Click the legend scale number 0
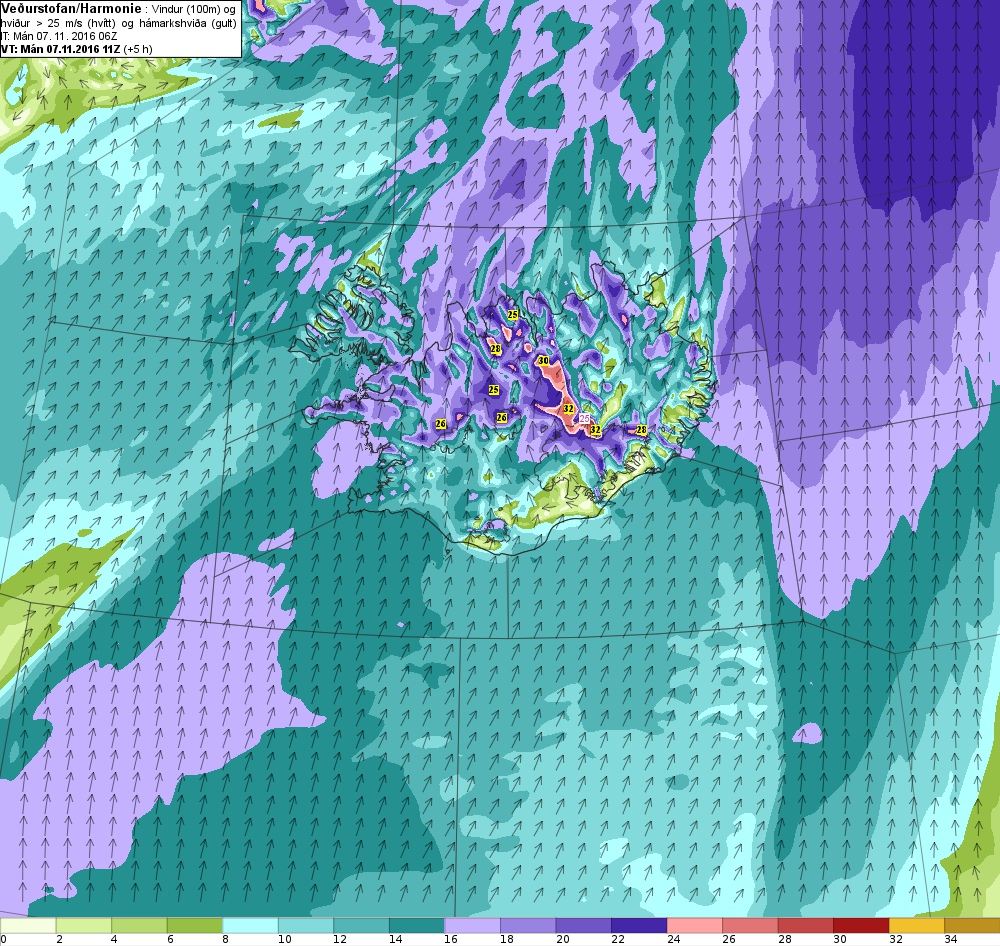Viewport: 1000px width, 946px height. click(x=4, y=939)
